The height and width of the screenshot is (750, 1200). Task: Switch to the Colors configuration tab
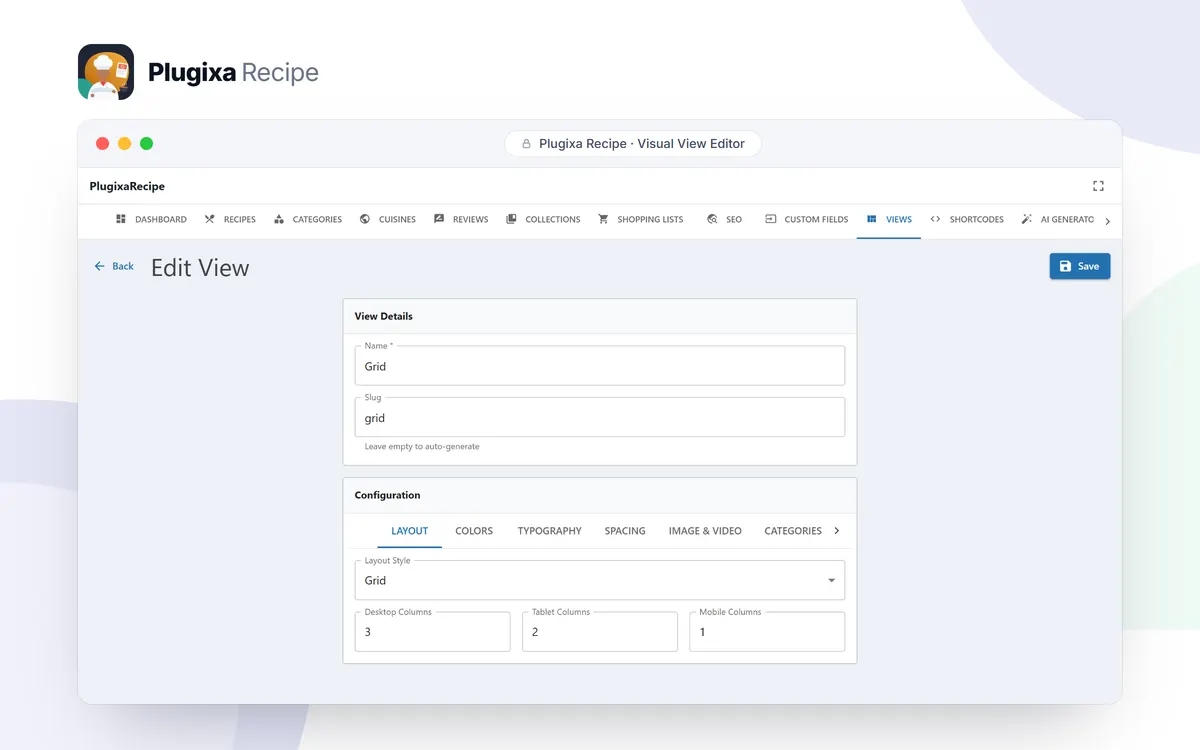pyautogui.click(x=474, y=531)
